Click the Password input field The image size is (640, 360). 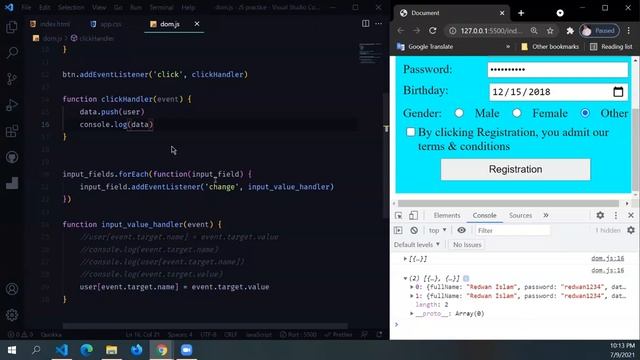pos(558,69)
